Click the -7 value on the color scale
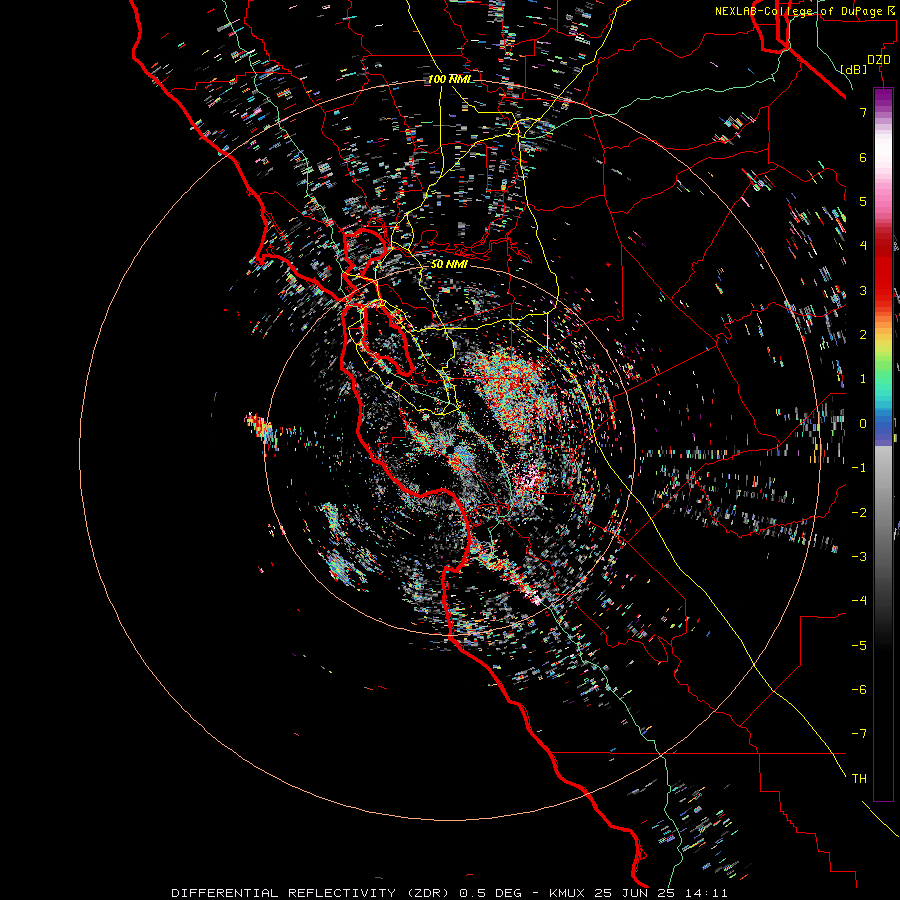 859,734
